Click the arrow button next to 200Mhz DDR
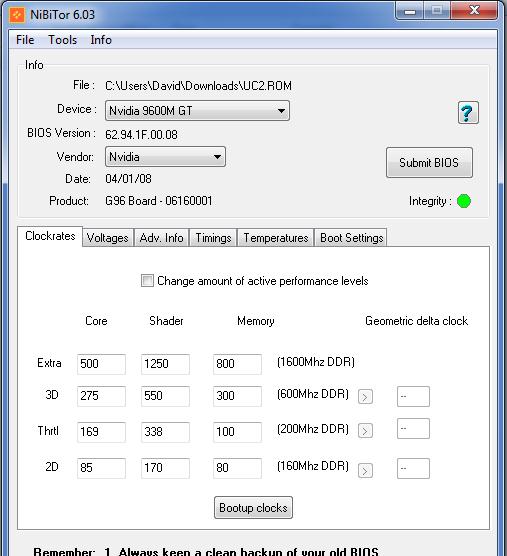507x556 pixels. pyautogui.click(x=365, y=430)
